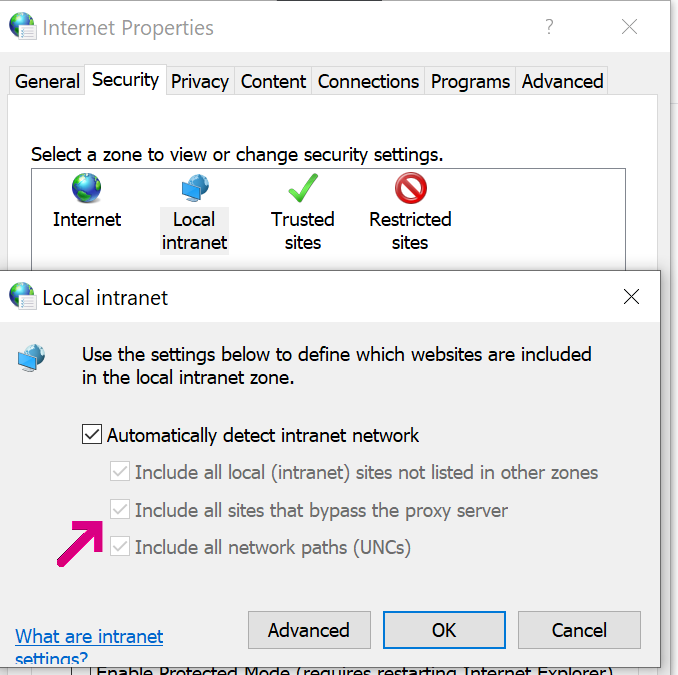678x675 pixels.
Task: Select the Internet zone globe icon
Action: [87, 188]
